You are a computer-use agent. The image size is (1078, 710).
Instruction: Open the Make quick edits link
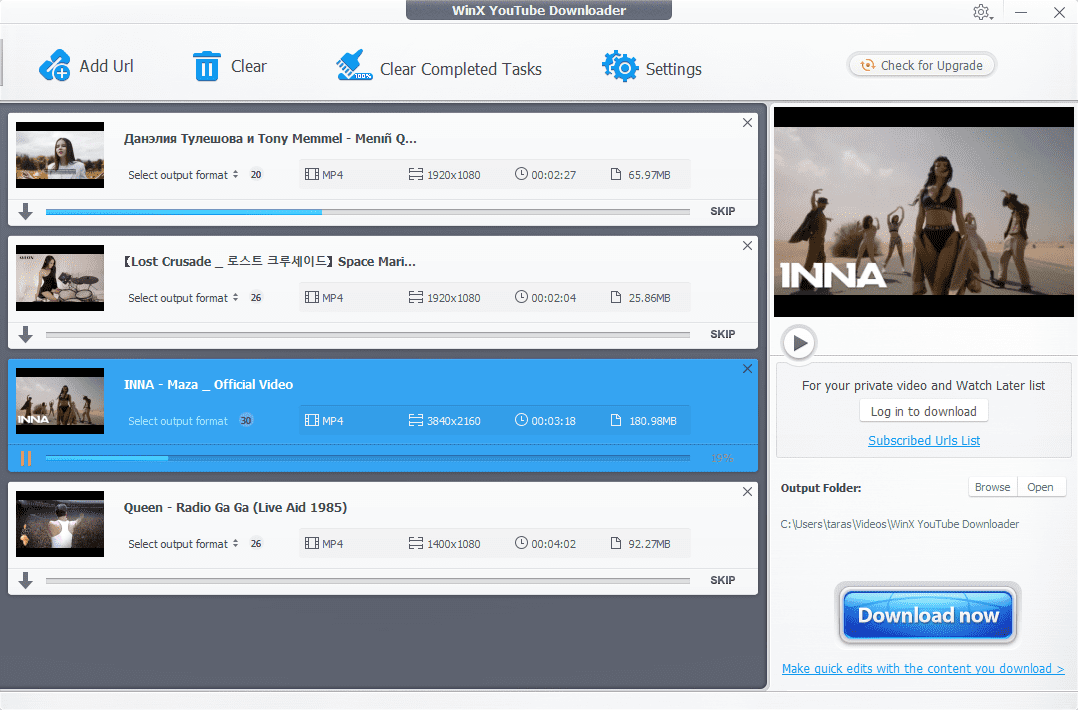coord(923,669)
